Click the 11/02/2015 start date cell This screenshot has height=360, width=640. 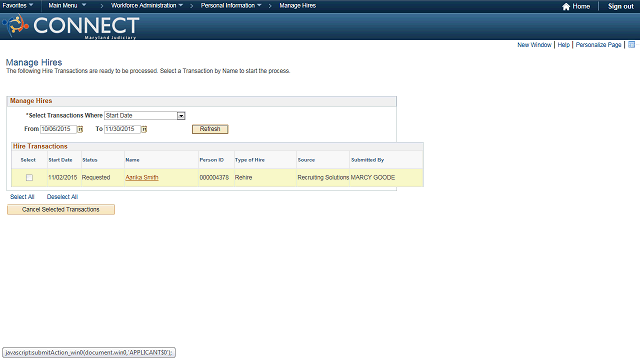point(62,178)
